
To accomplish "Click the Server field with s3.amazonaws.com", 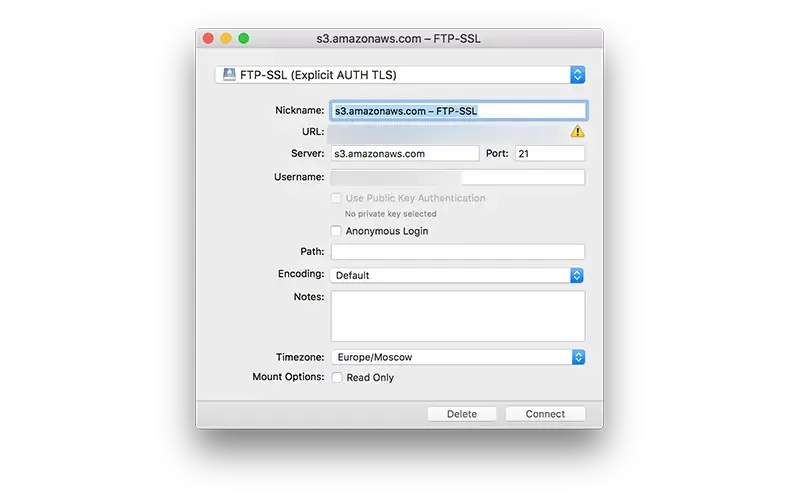I will pyautogui.click(x=405, y=154).
